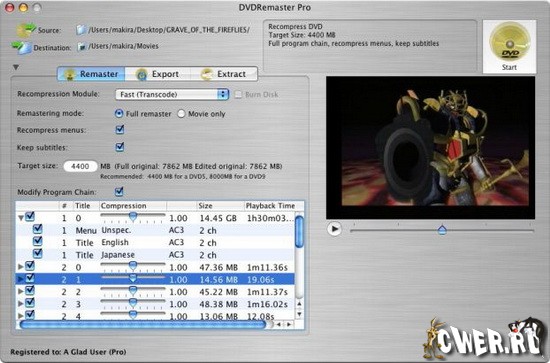Click the scroll up arrow in list
550x363 pixels.
(299, 304)
